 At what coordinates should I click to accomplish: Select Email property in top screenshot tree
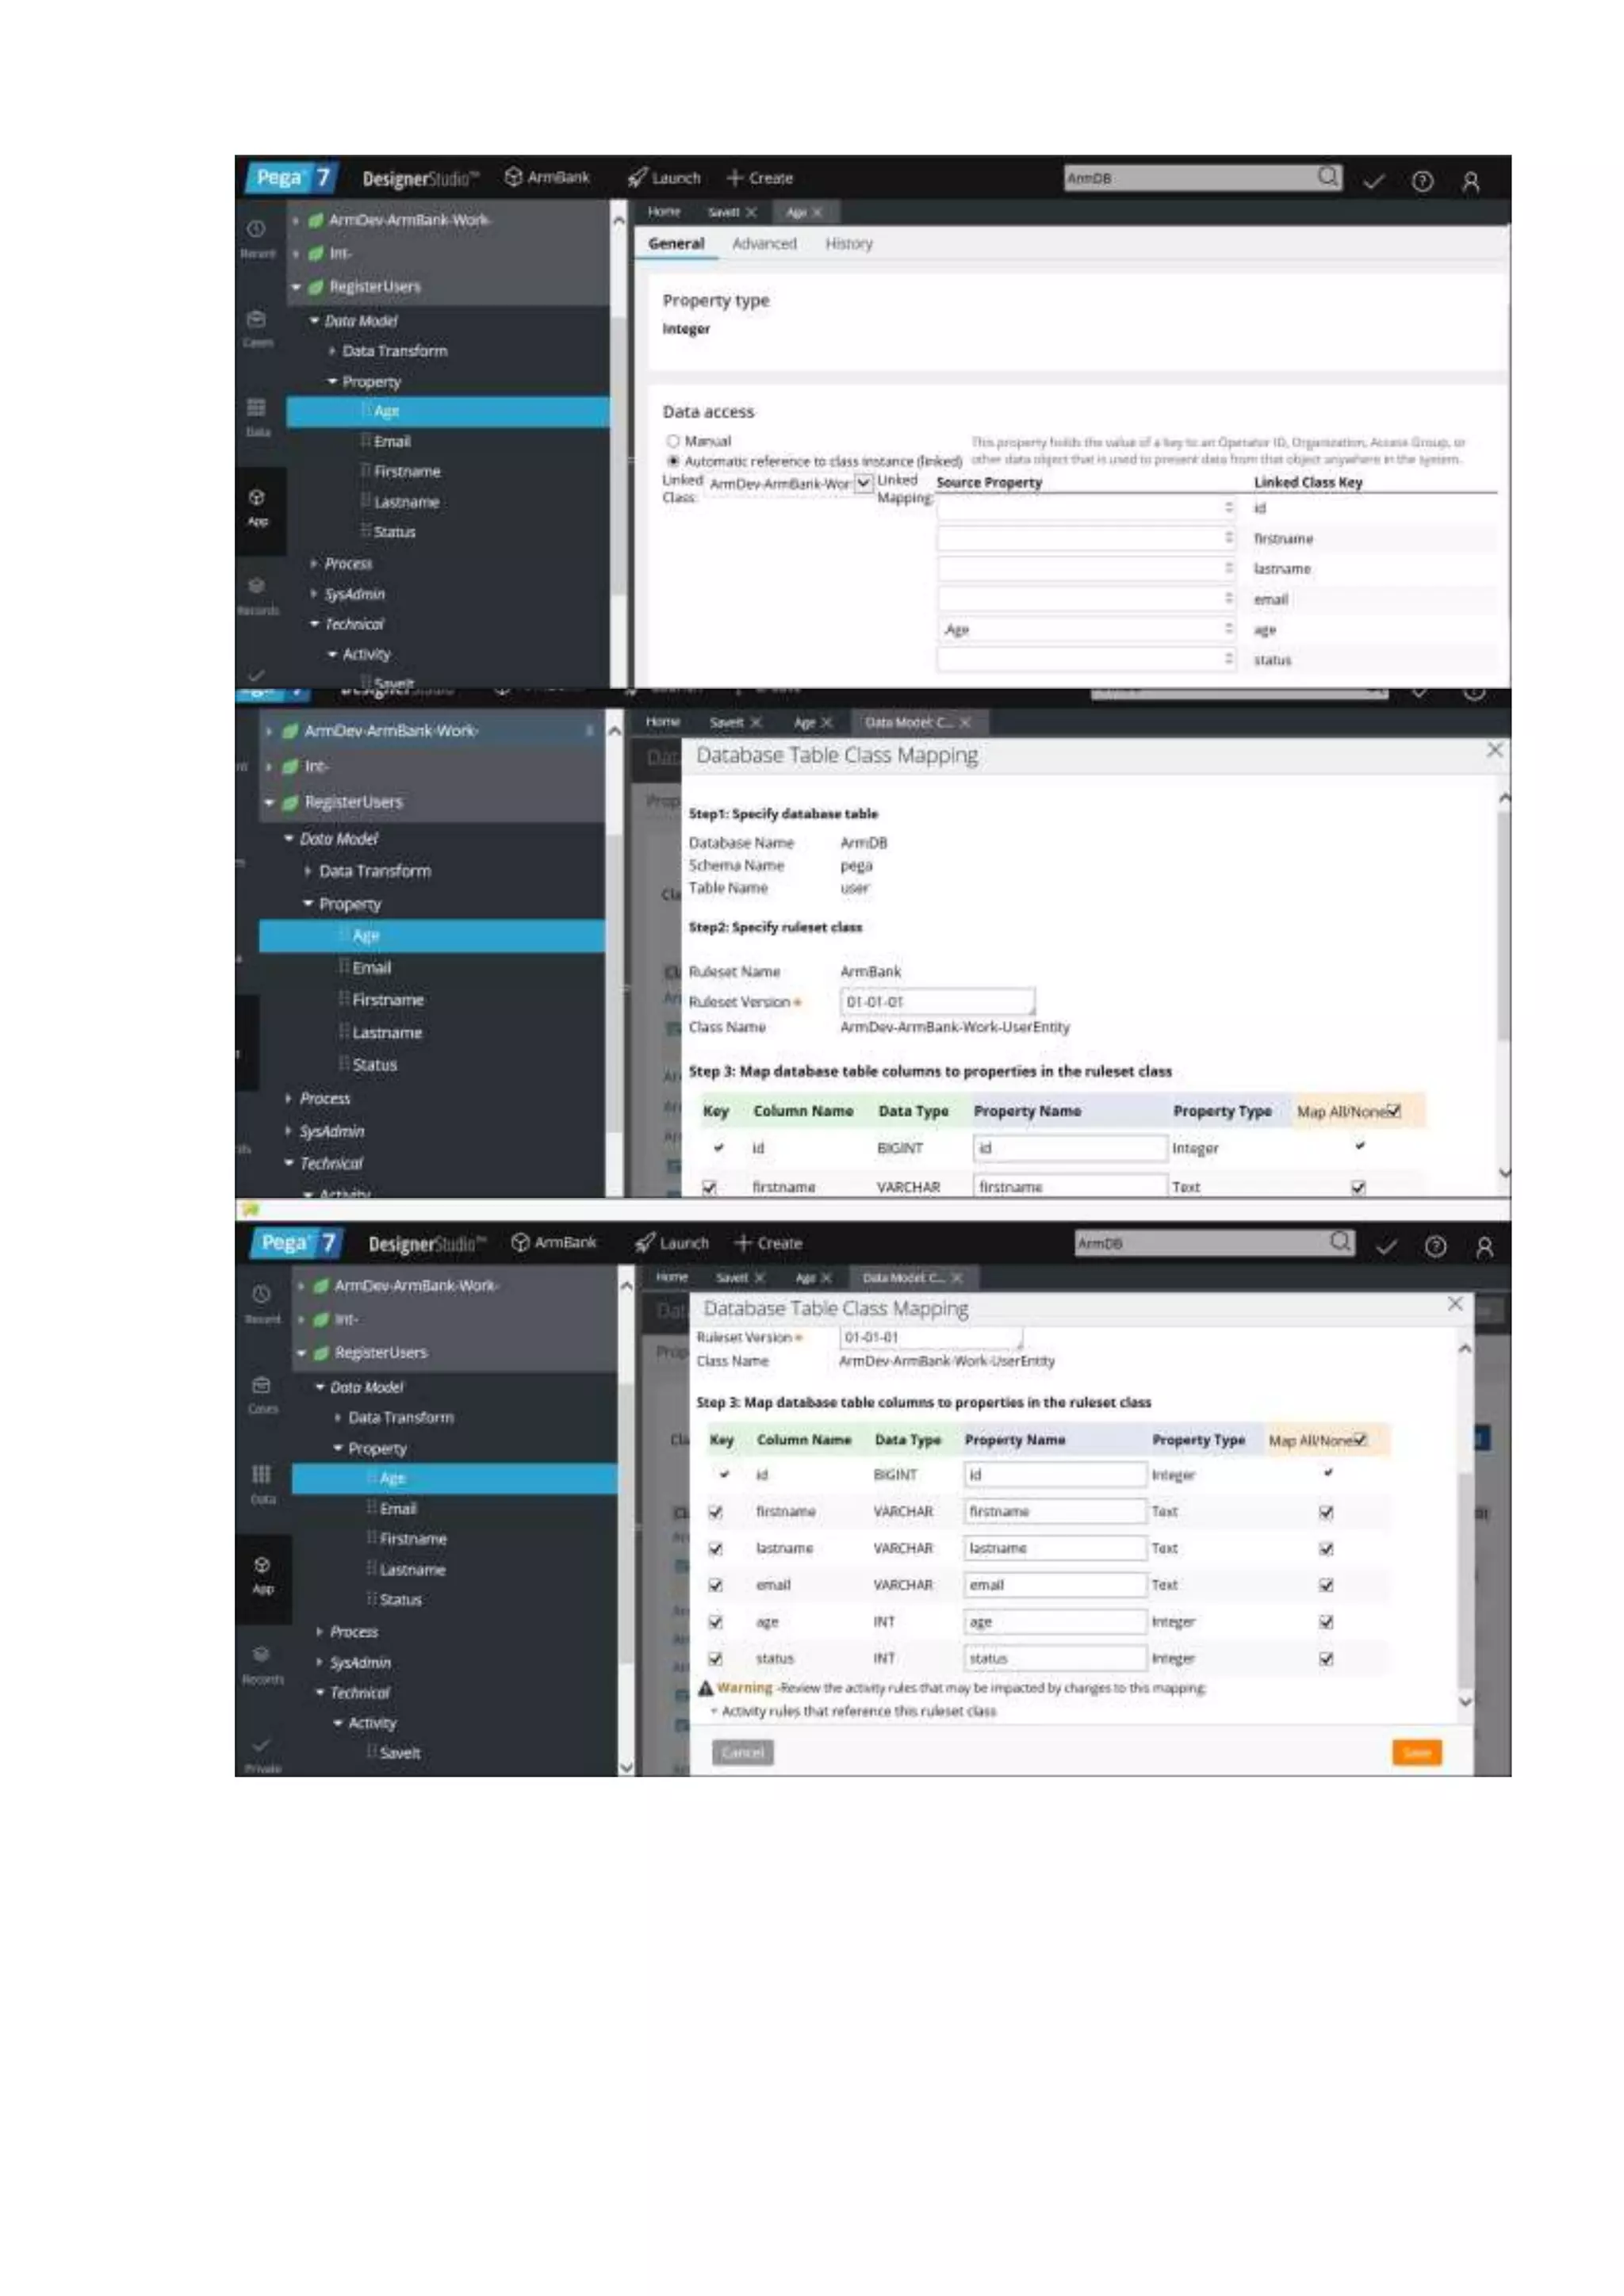coord(391,441)
